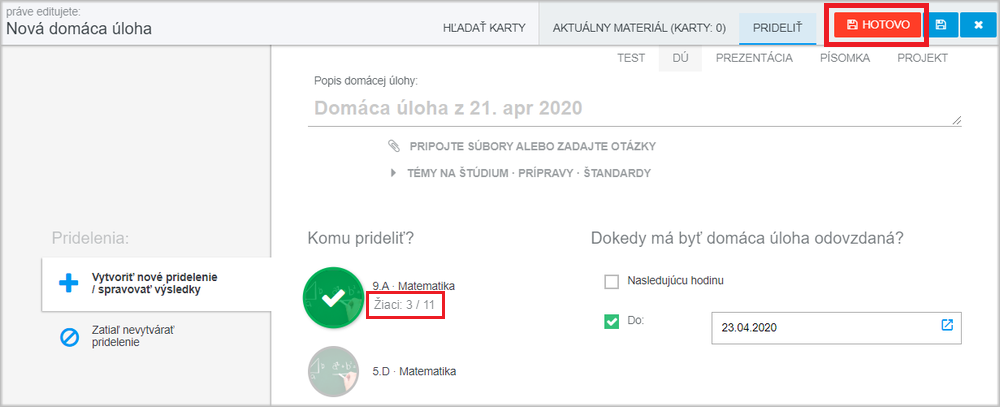The image size is (1000, 407).
Task: Click the blue plus new assignment icon
Action: click(68, 284)
